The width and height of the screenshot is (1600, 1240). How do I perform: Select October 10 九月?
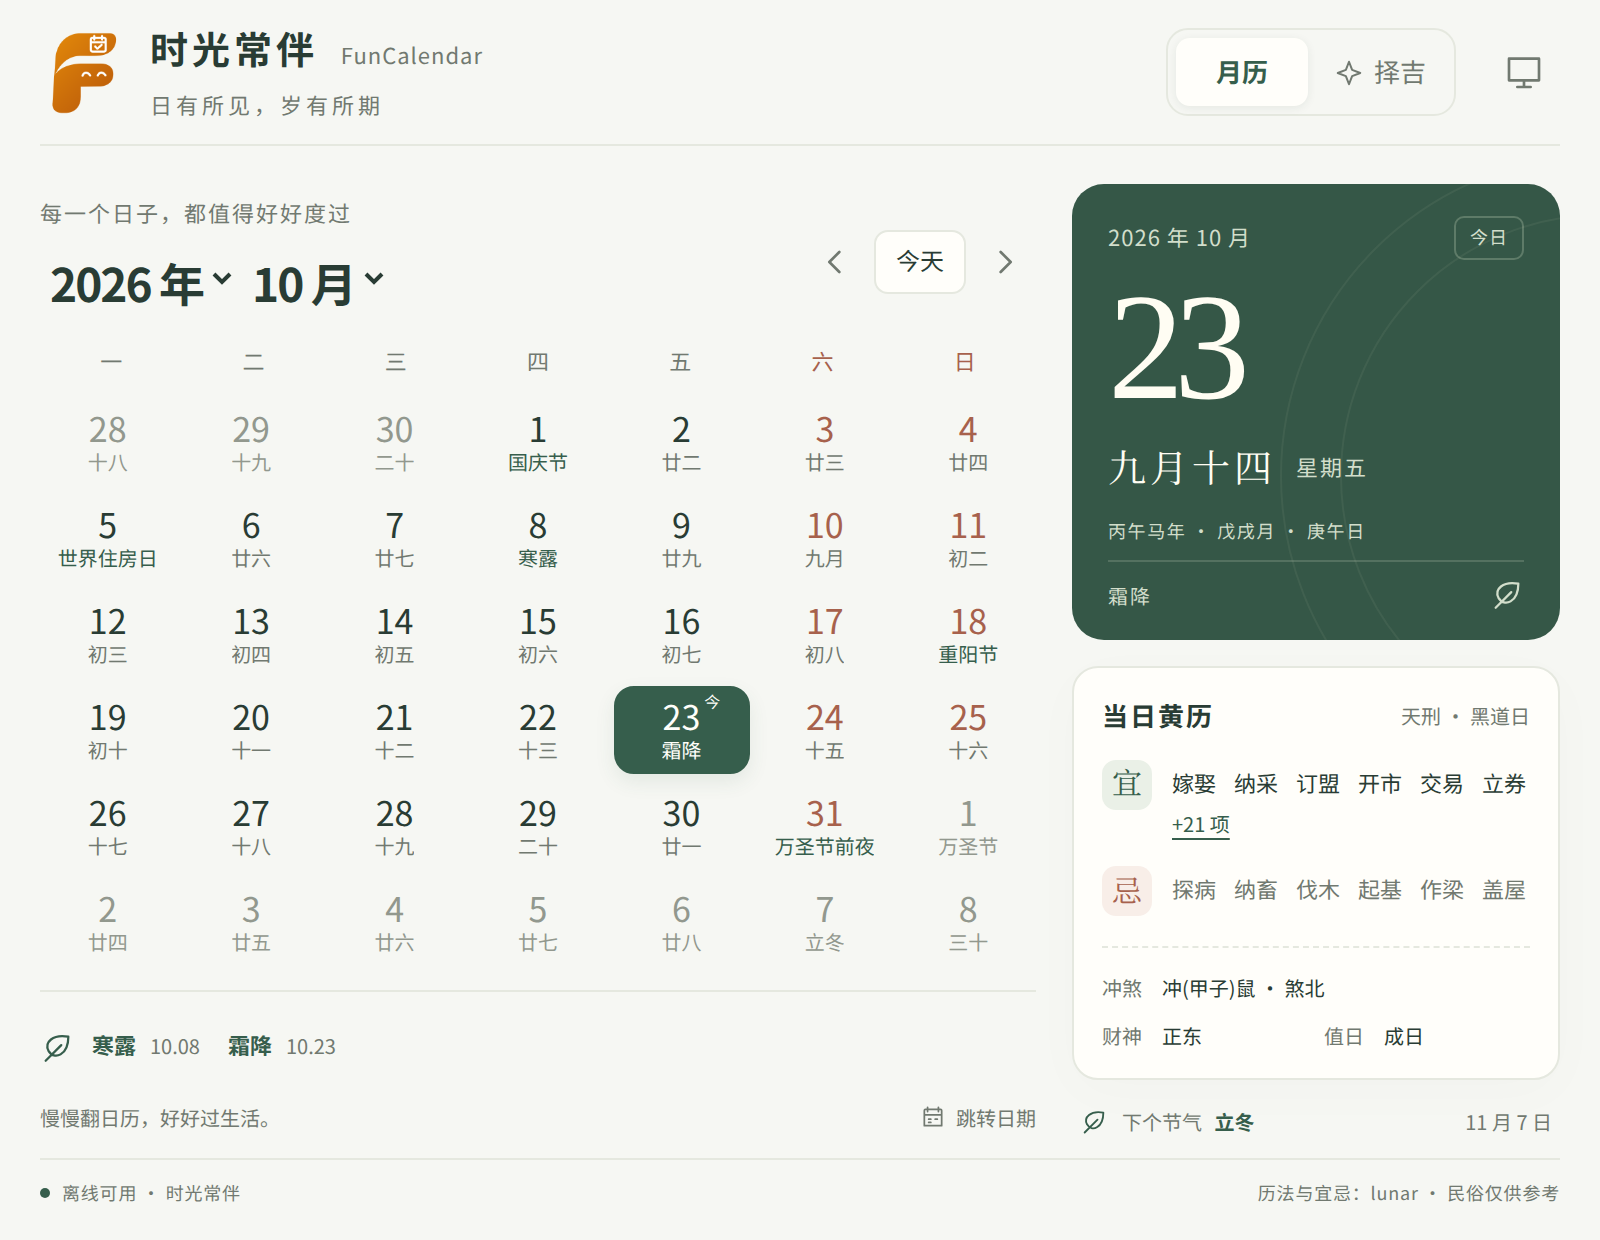825,538
